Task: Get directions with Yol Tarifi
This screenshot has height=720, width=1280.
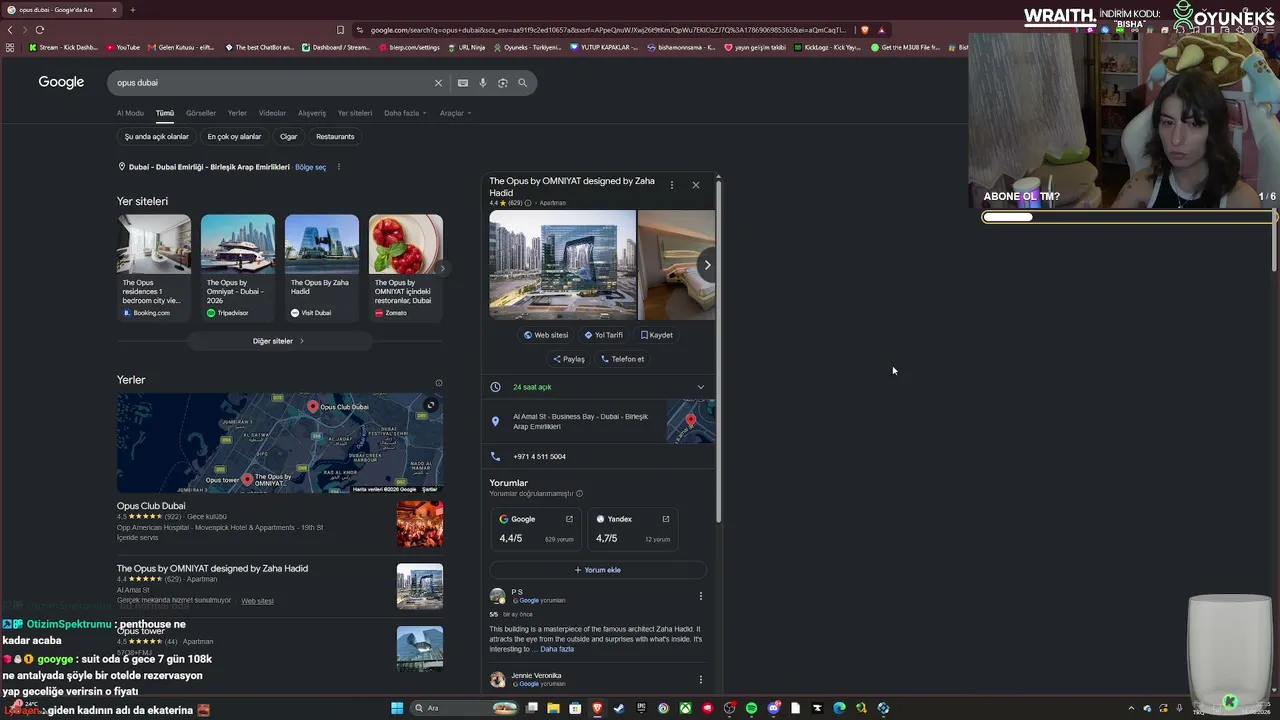Action: click(604, 335)
